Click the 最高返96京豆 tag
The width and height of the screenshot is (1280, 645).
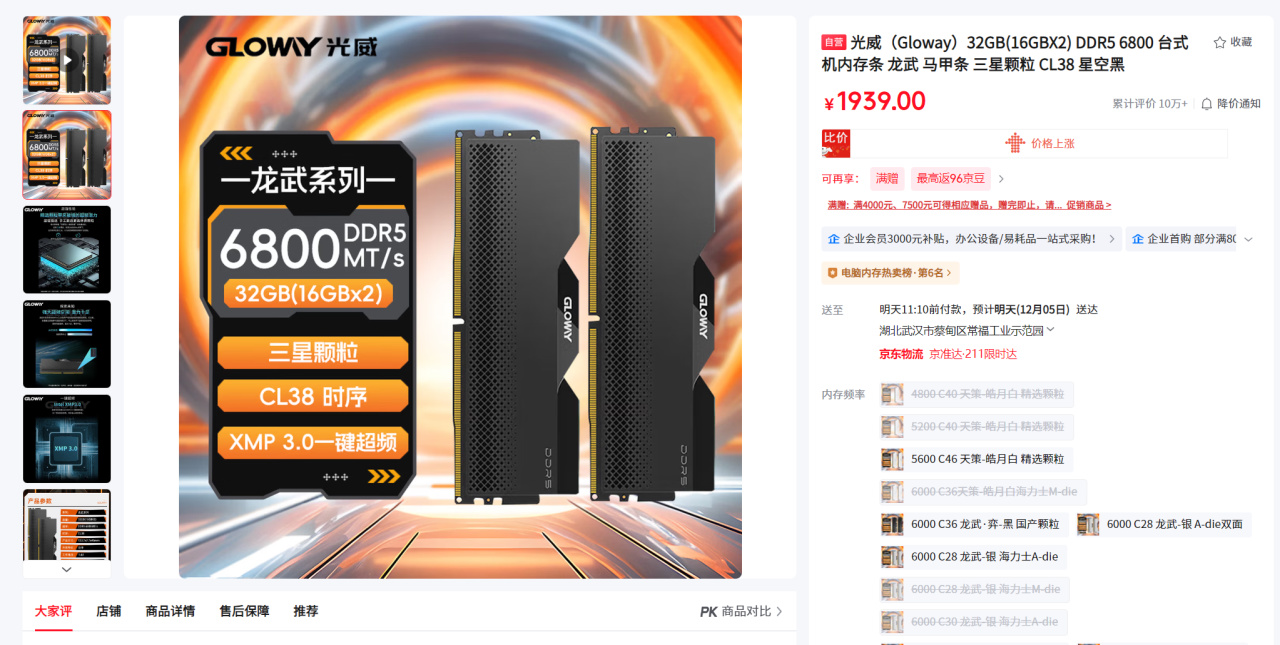coord(951,179)
